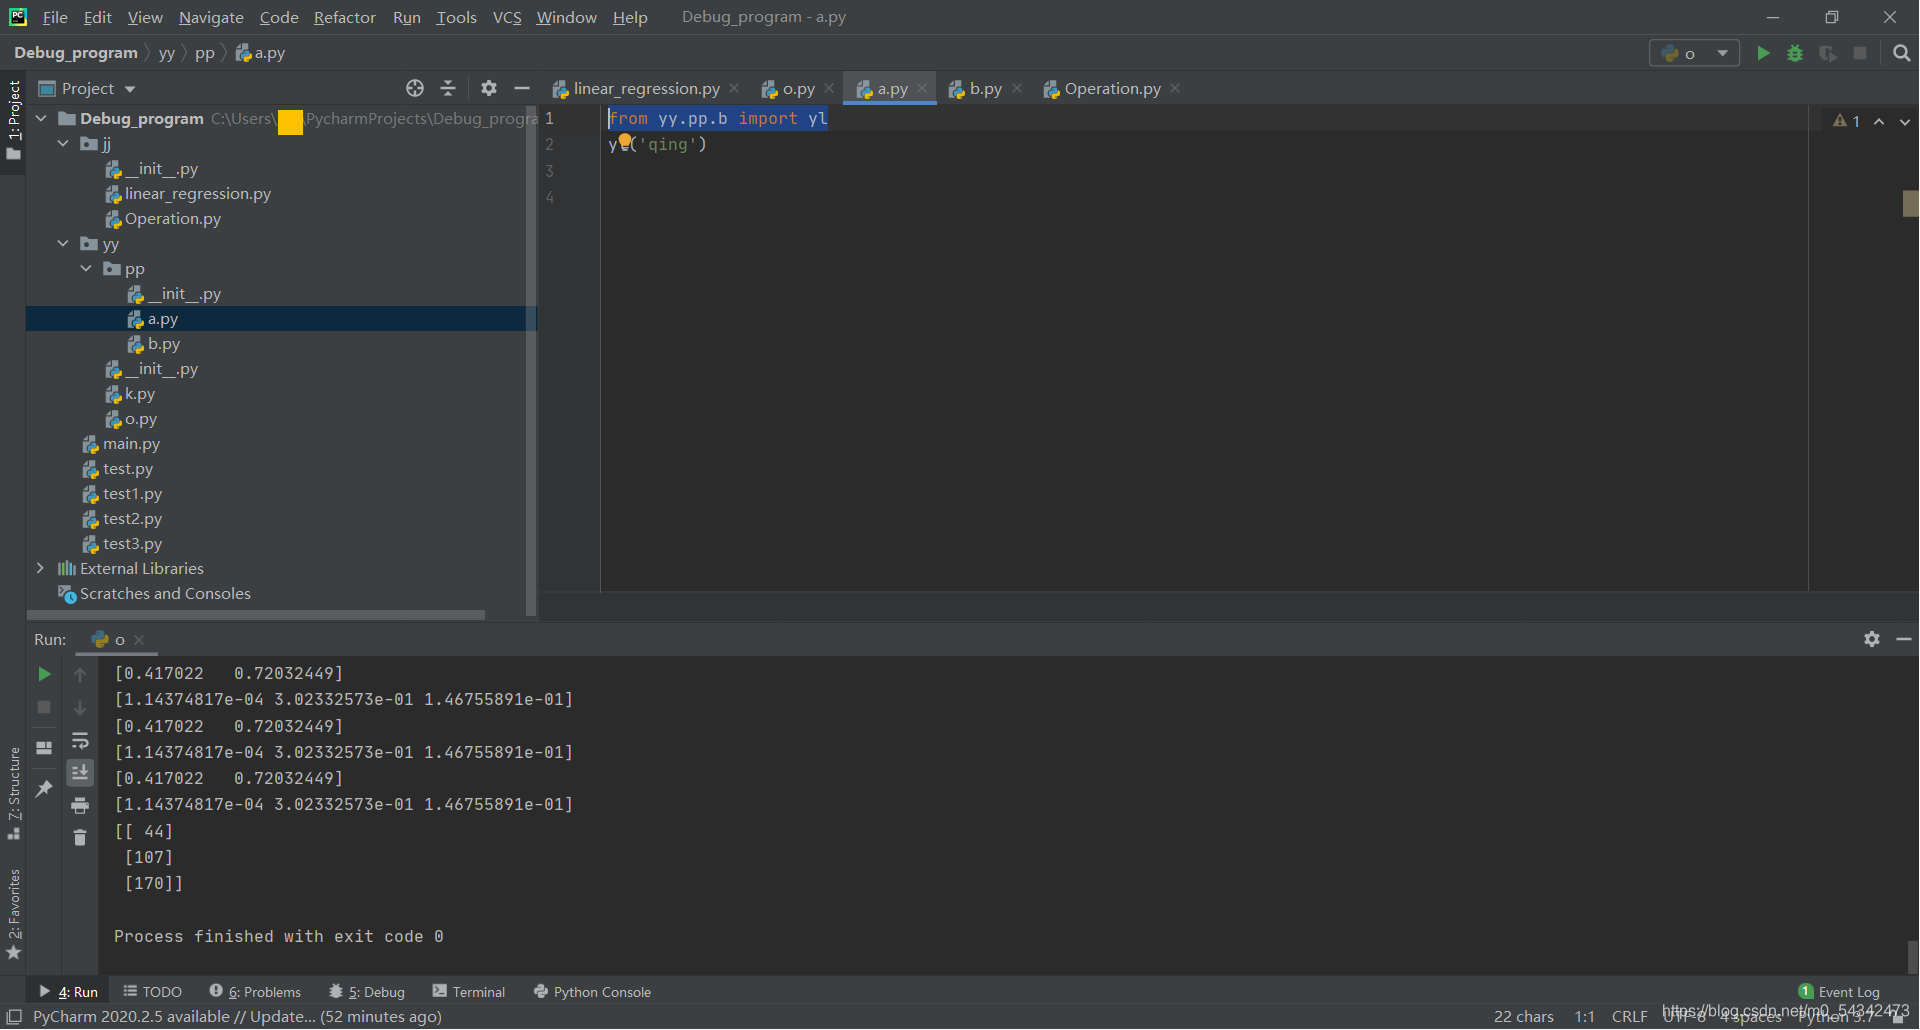Clear all Run console output
1920x1030 pixels.
80,838
